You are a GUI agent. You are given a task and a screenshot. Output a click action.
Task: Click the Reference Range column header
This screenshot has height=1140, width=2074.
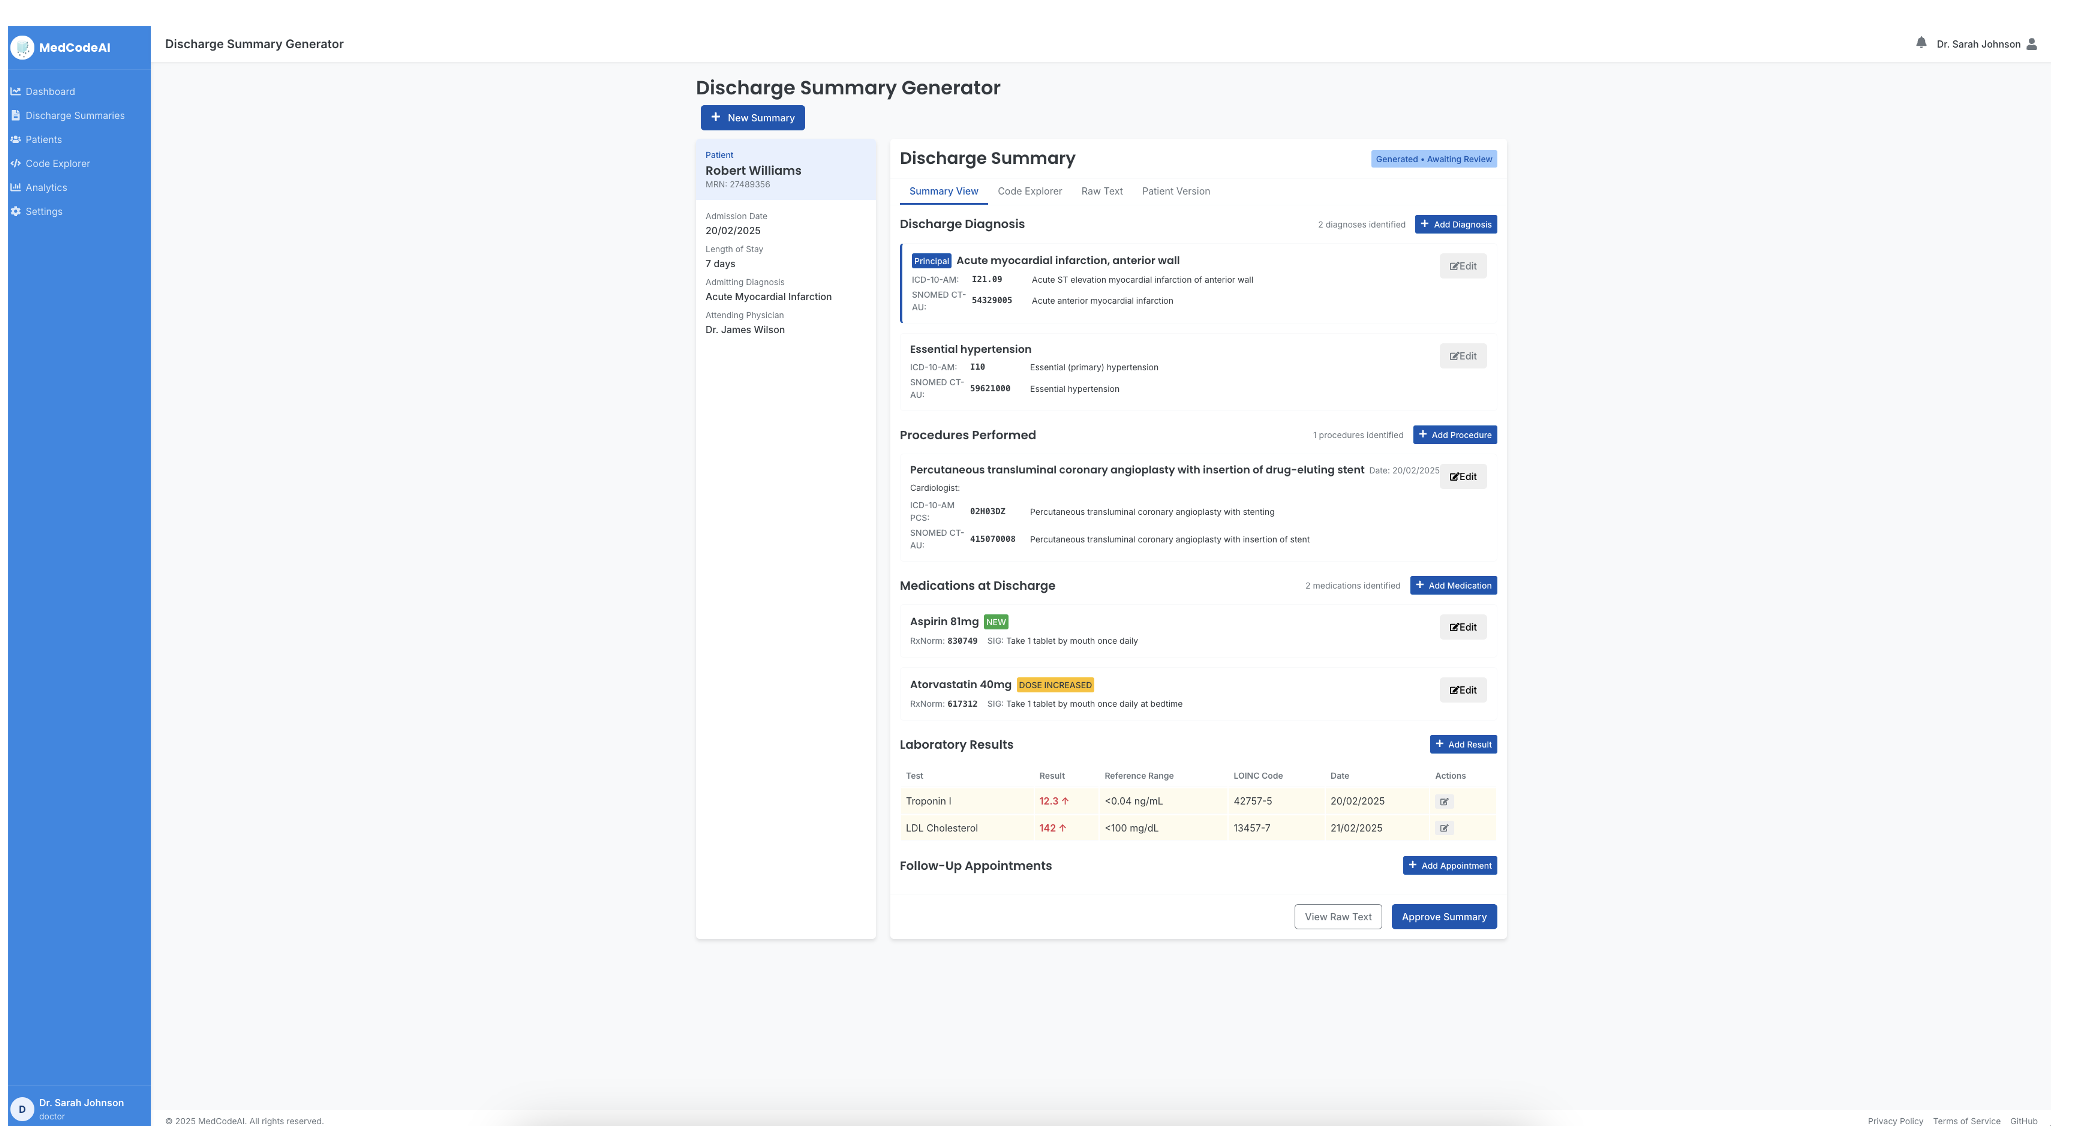click(x=1139, y=776)
